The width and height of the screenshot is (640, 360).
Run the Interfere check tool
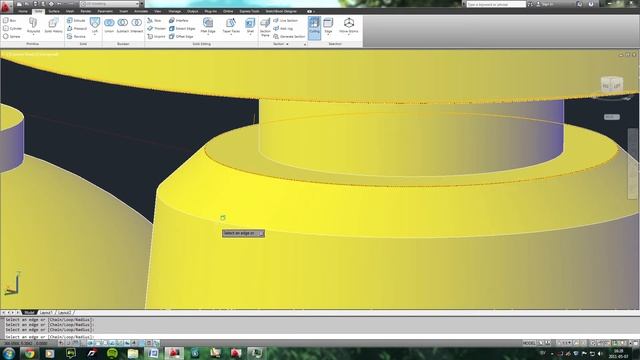(179, 20)
